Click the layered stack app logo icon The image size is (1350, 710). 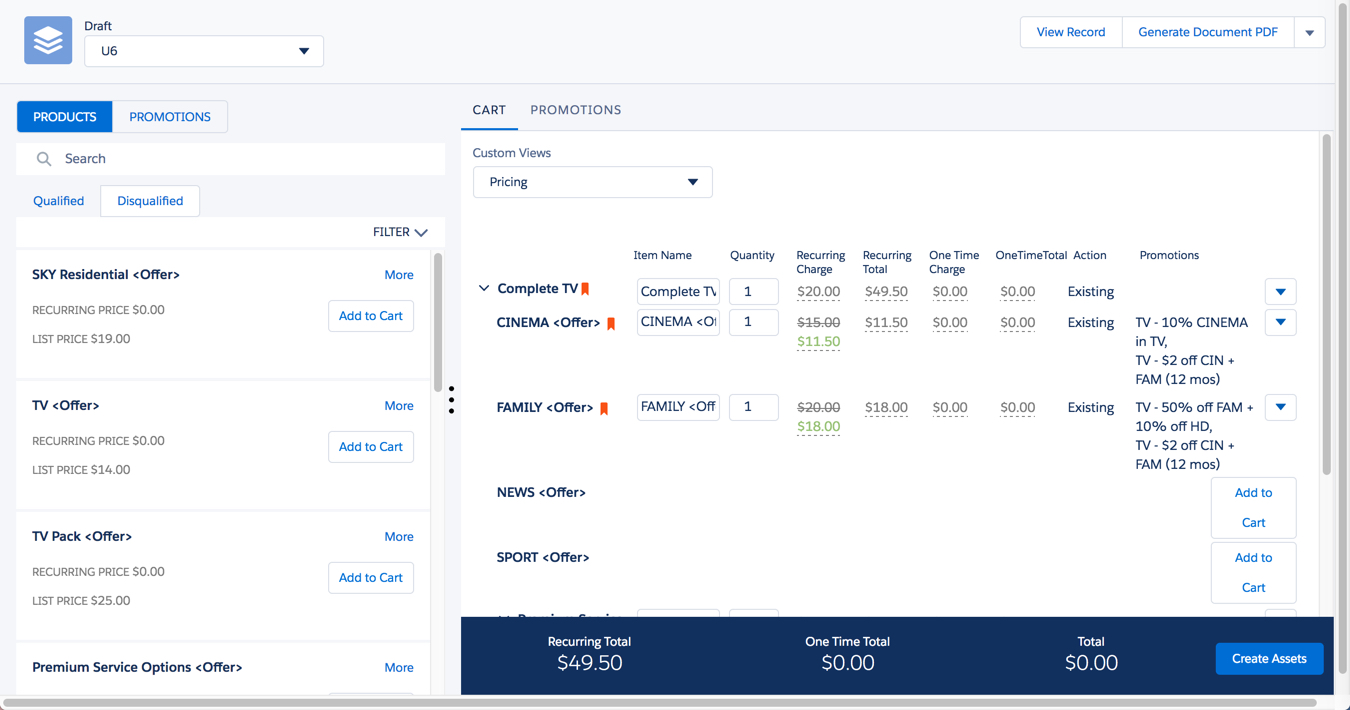tap(48, 40)
